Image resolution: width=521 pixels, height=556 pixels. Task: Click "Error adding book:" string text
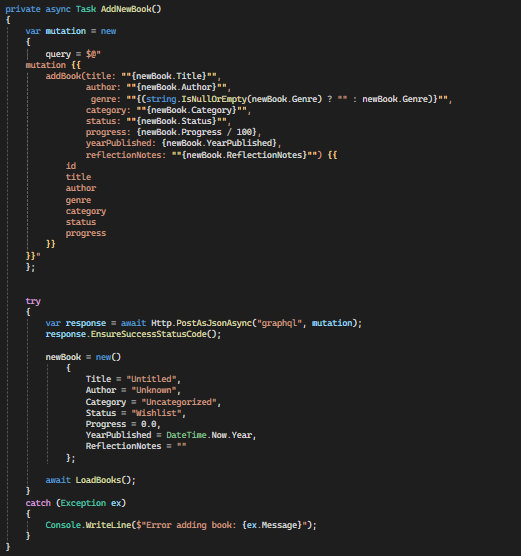[x=191, y=525]
